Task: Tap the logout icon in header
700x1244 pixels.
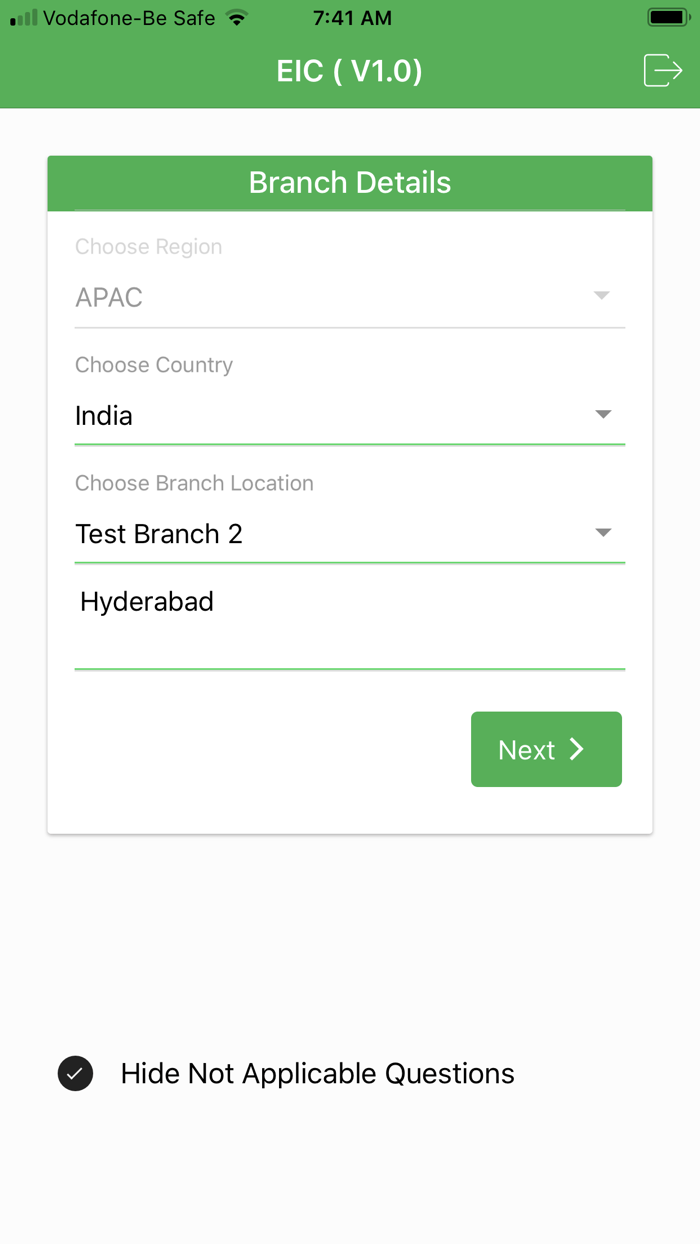Action: tap(662, 71)
